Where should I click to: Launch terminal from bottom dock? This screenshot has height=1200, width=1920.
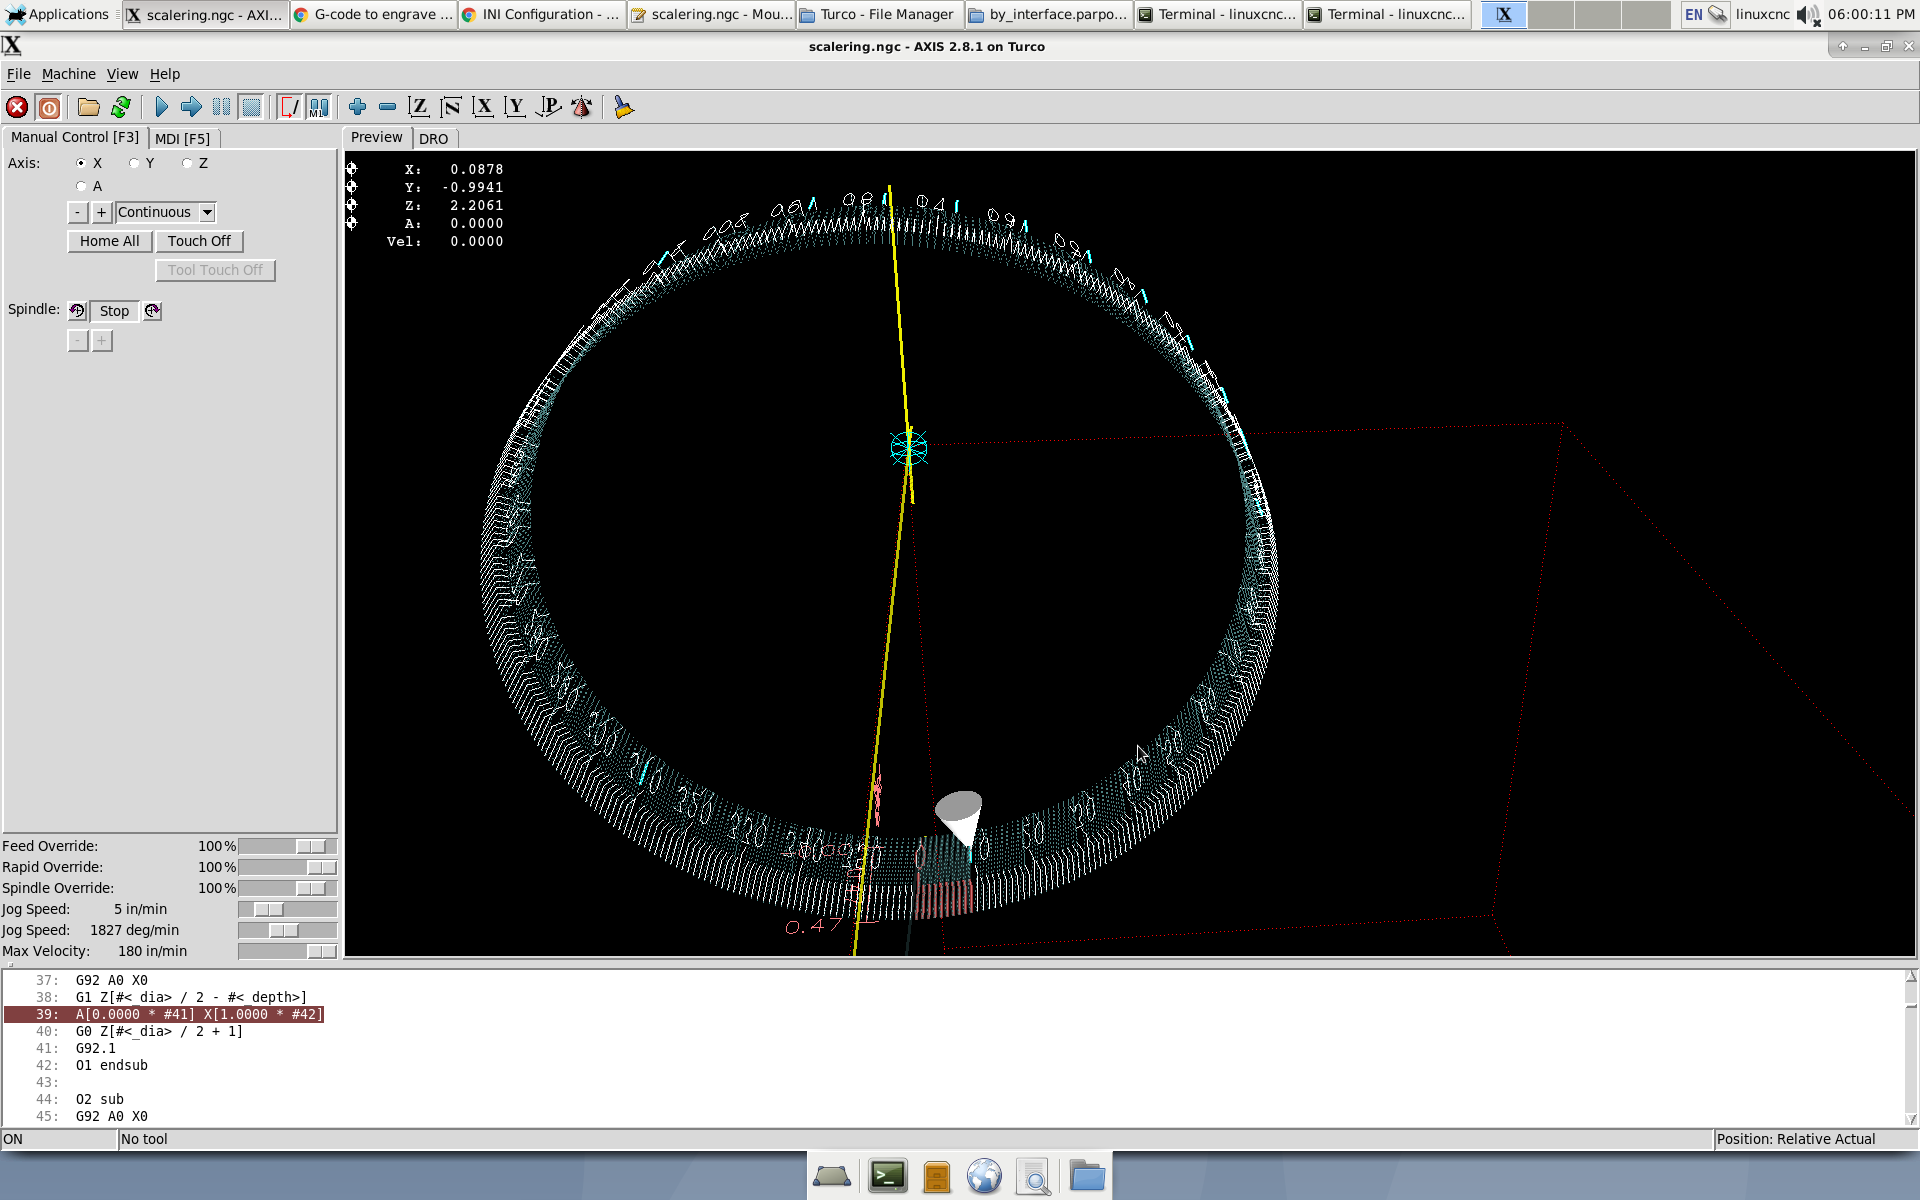[888, 1176]
